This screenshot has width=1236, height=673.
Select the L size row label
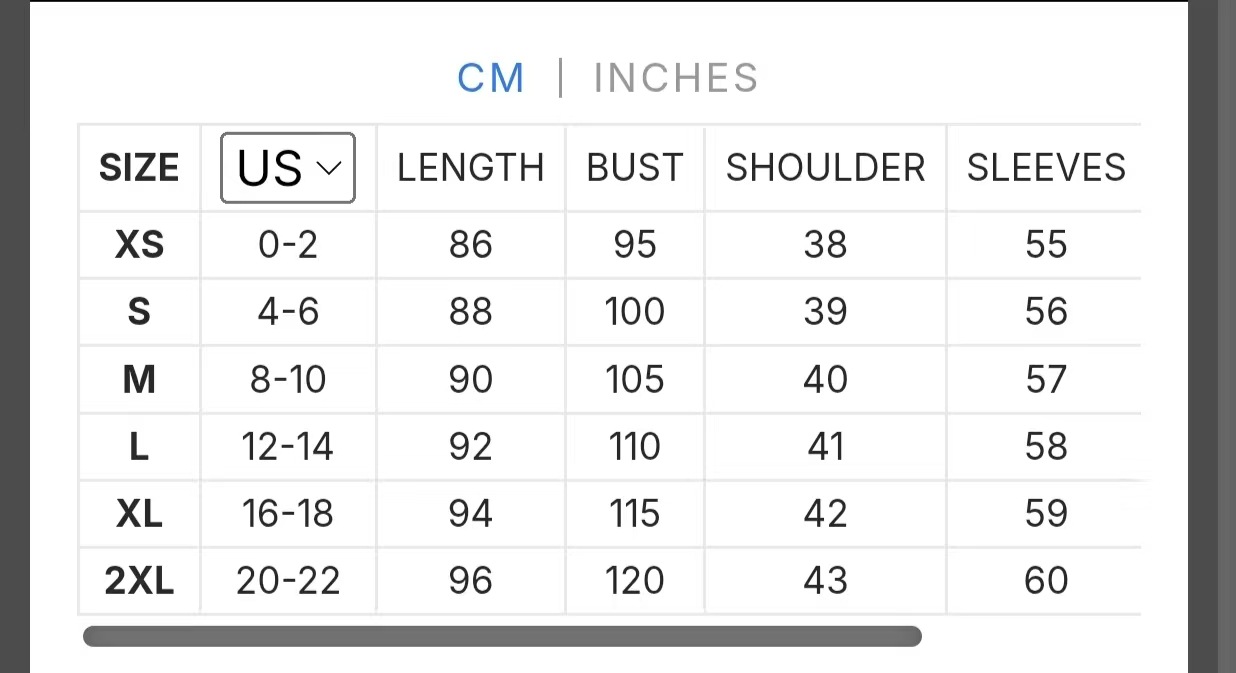pos(139,446)
